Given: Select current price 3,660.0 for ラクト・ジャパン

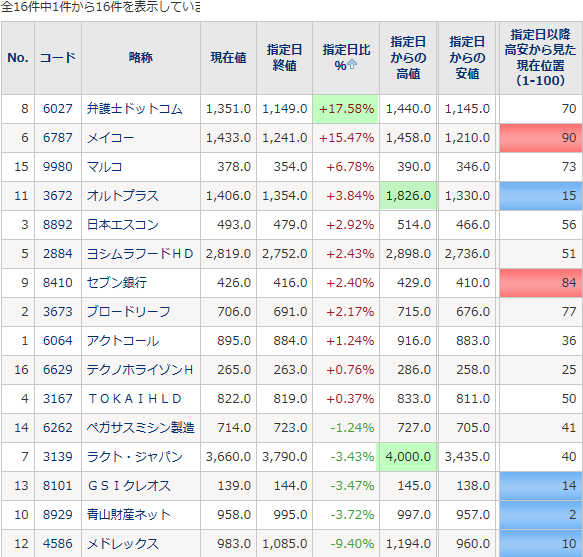Looking at the screenshot, I should (x=228, y=457).
